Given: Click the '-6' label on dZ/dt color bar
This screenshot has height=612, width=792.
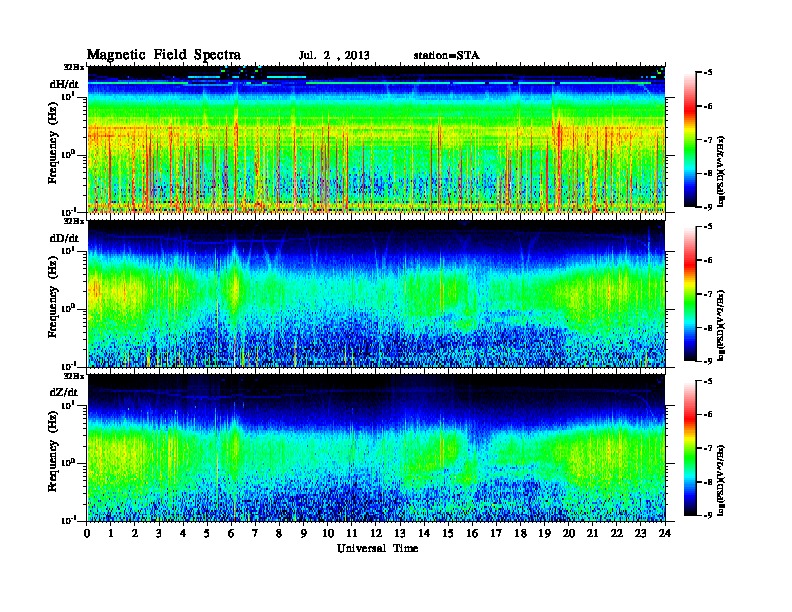Looking at the screenshot, I should tap(707, 414).
